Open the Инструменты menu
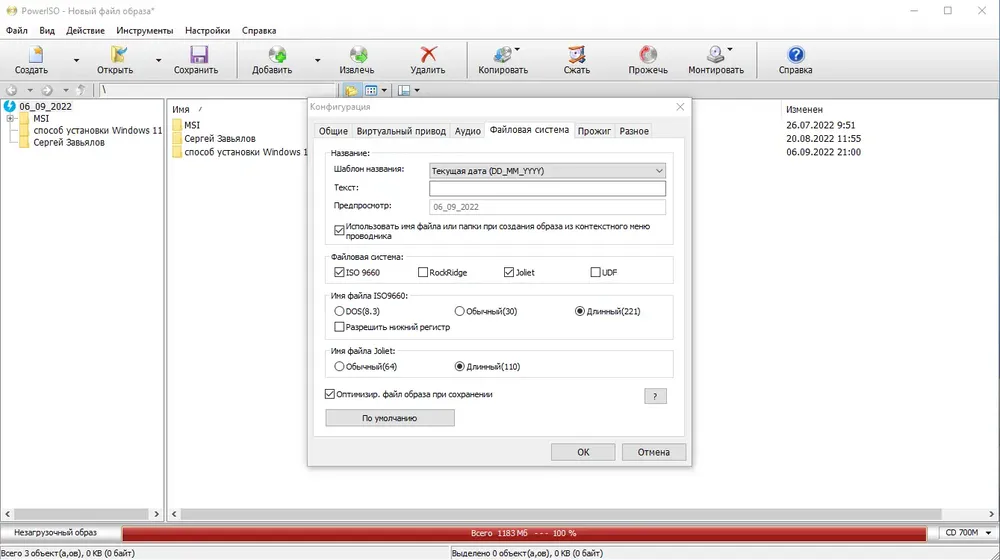Screen dimensions: 1000x560 [144, 31]
